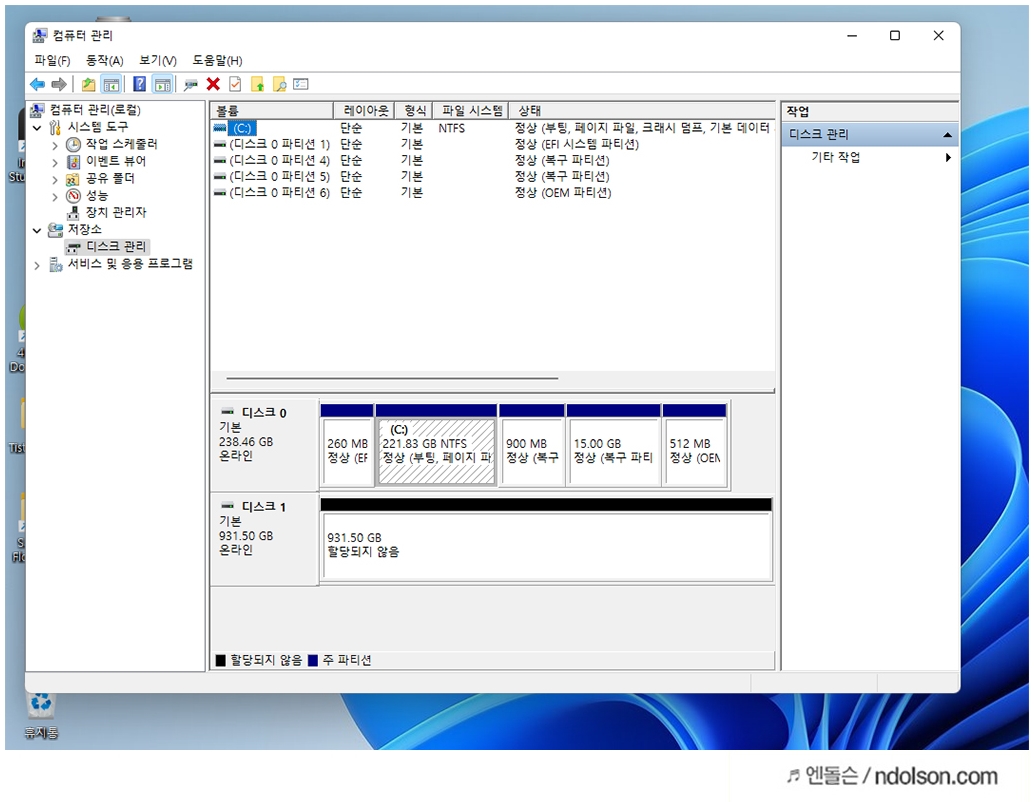The height and width of the screenshot is (802, 1034).
Task: Click the 공유 폴더 icon in tree
Action: coord(73,179)
